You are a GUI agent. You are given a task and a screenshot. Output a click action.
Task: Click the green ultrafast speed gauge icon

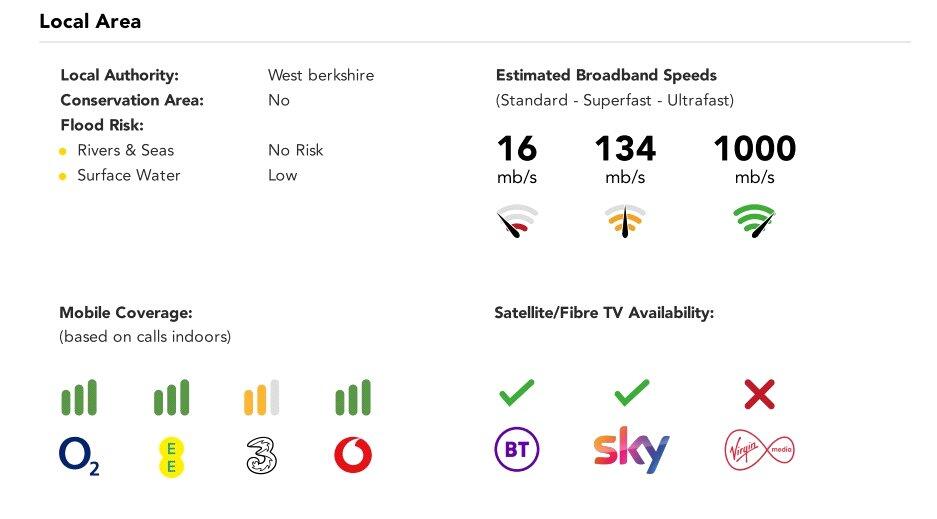[x=754, y=220]
